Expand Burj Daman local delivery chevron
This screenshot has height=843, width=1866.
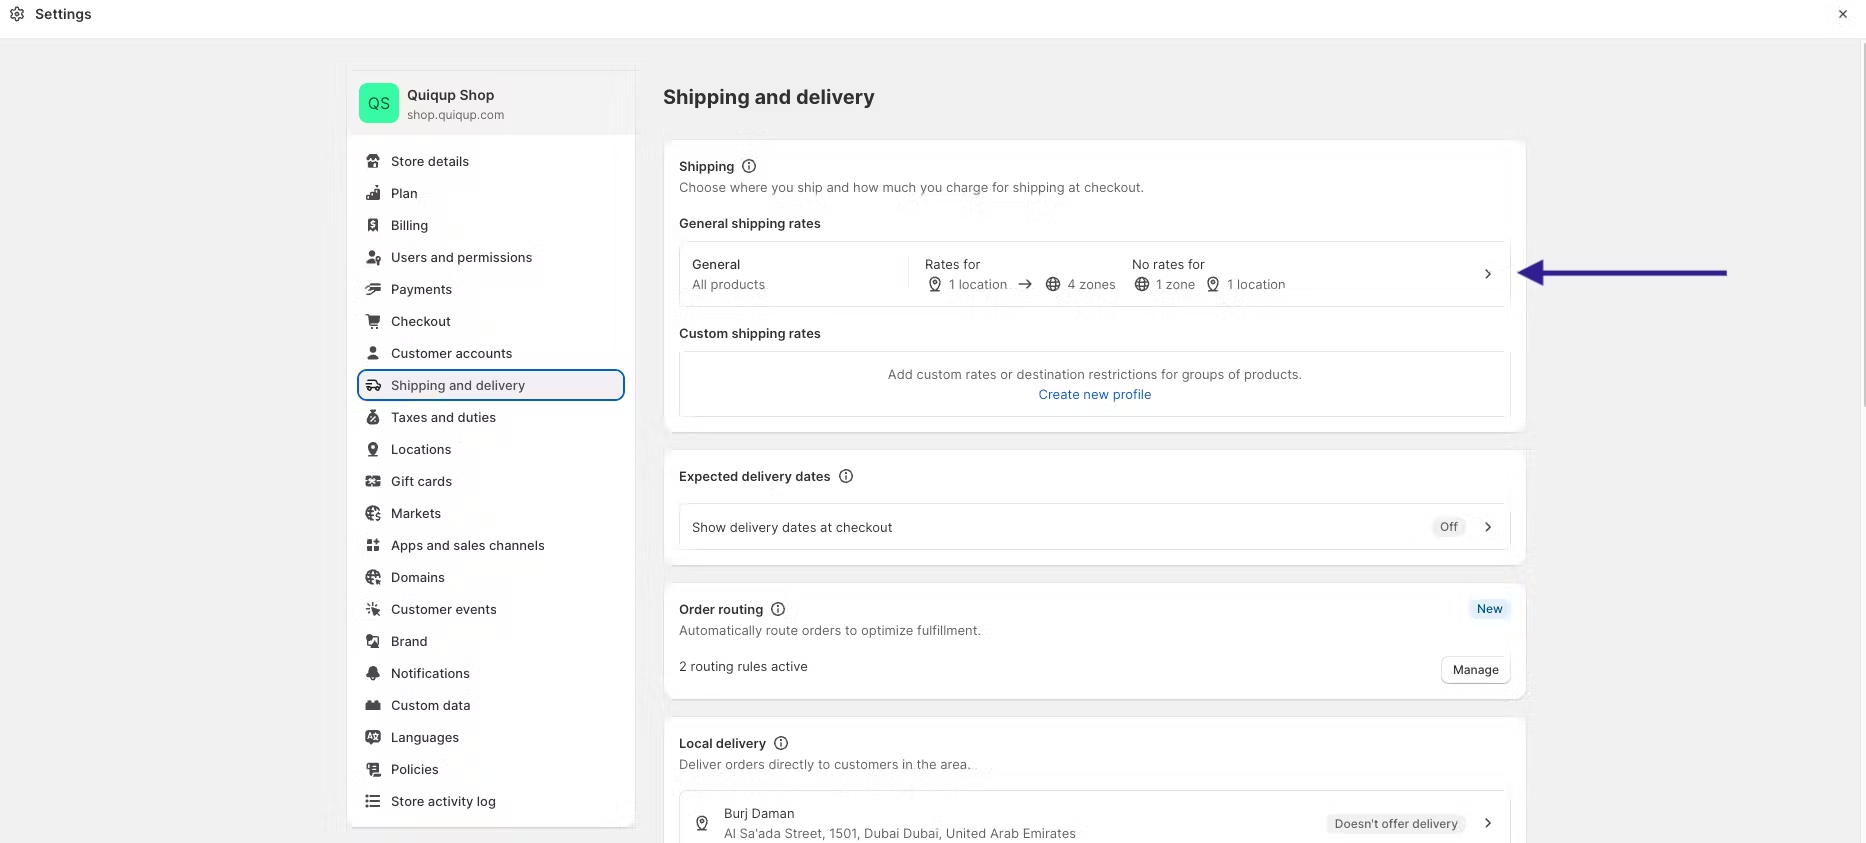pyautogui.click(x=1488, y=823)
